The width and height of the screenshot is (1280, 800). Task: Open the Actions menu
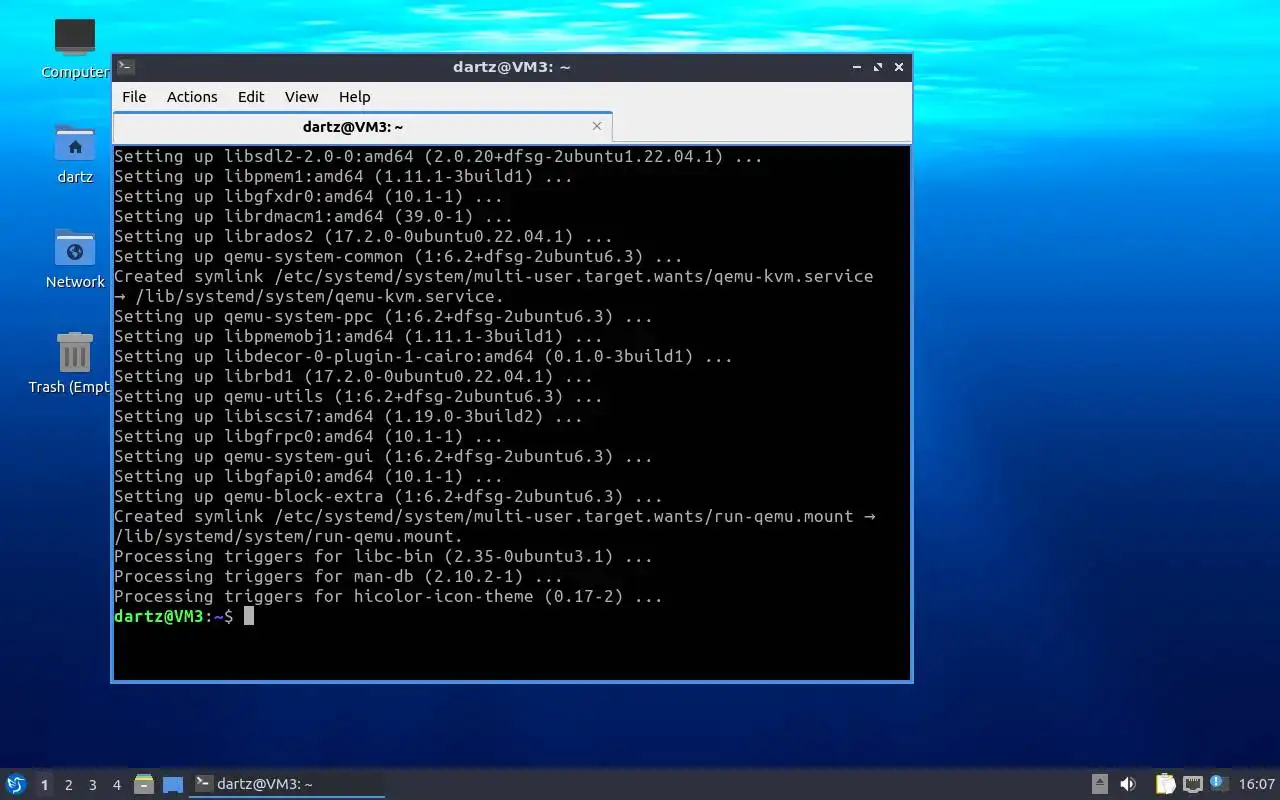click(x=192, y=97)
